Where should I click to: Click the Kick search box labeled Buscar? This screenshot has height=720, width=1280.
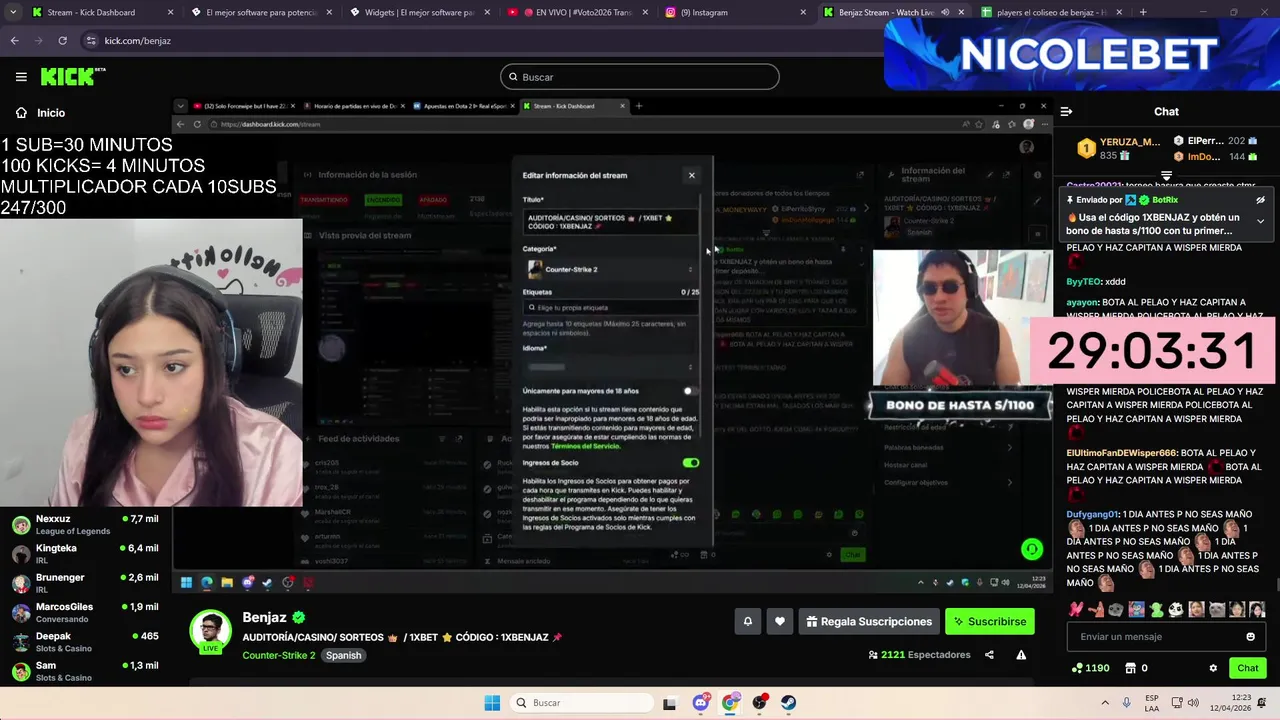click(x=639, y=77)
